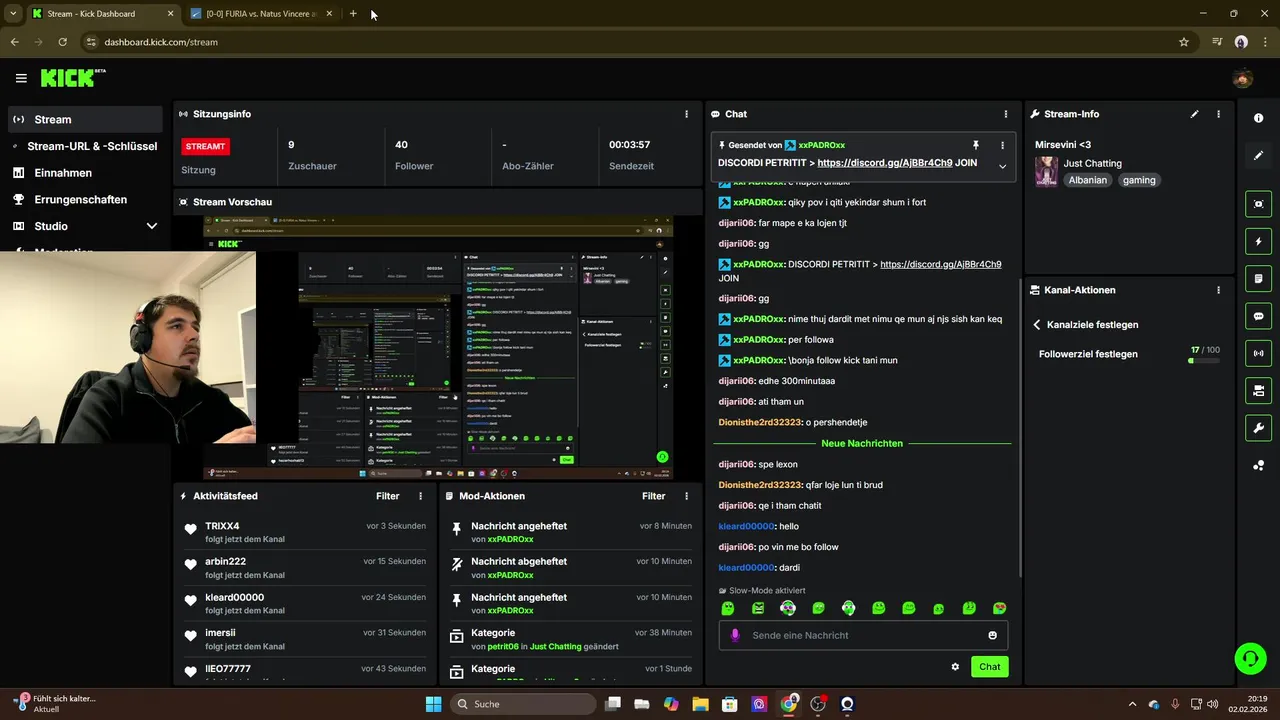The width and height of the screenshot is (1280, 720).
Task: Open Chrome from the taskbar
Action: [789, 704]
